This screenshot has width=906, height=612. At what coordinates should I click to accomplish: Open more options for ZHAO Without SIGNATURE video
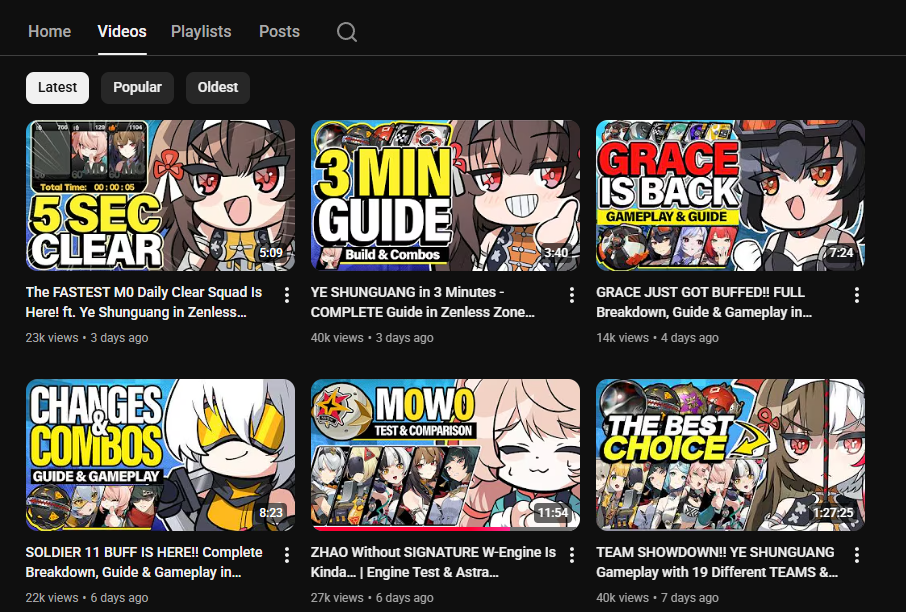pos(571,555)
